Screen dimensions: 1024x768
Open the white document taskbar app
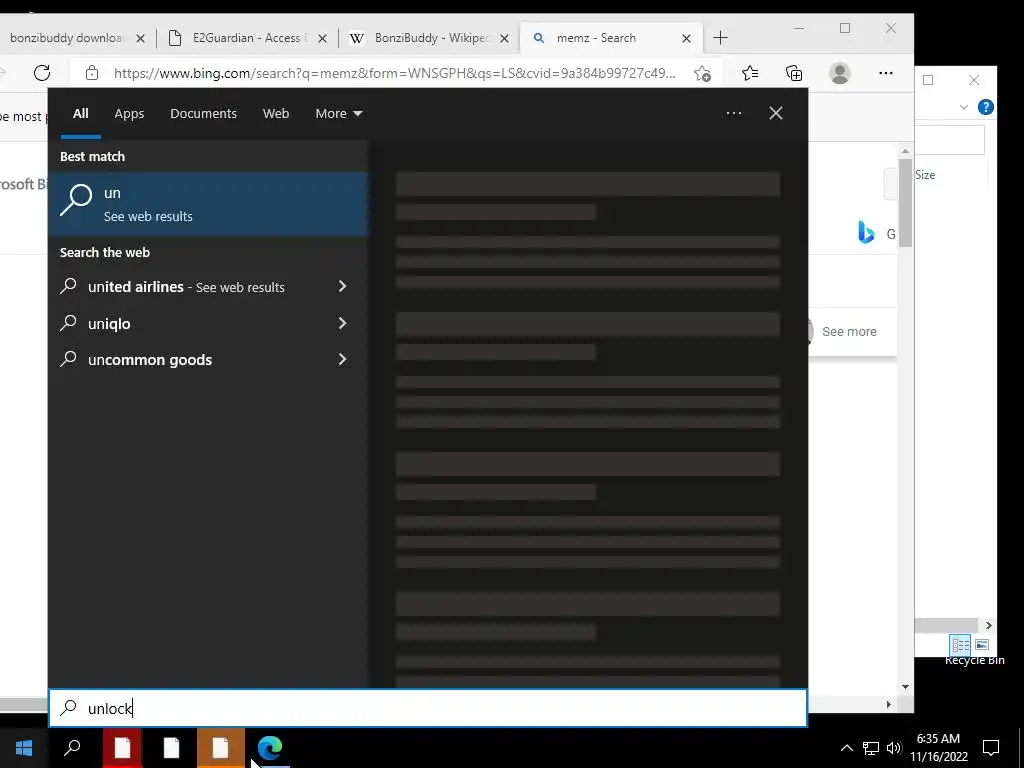point(171,748)
